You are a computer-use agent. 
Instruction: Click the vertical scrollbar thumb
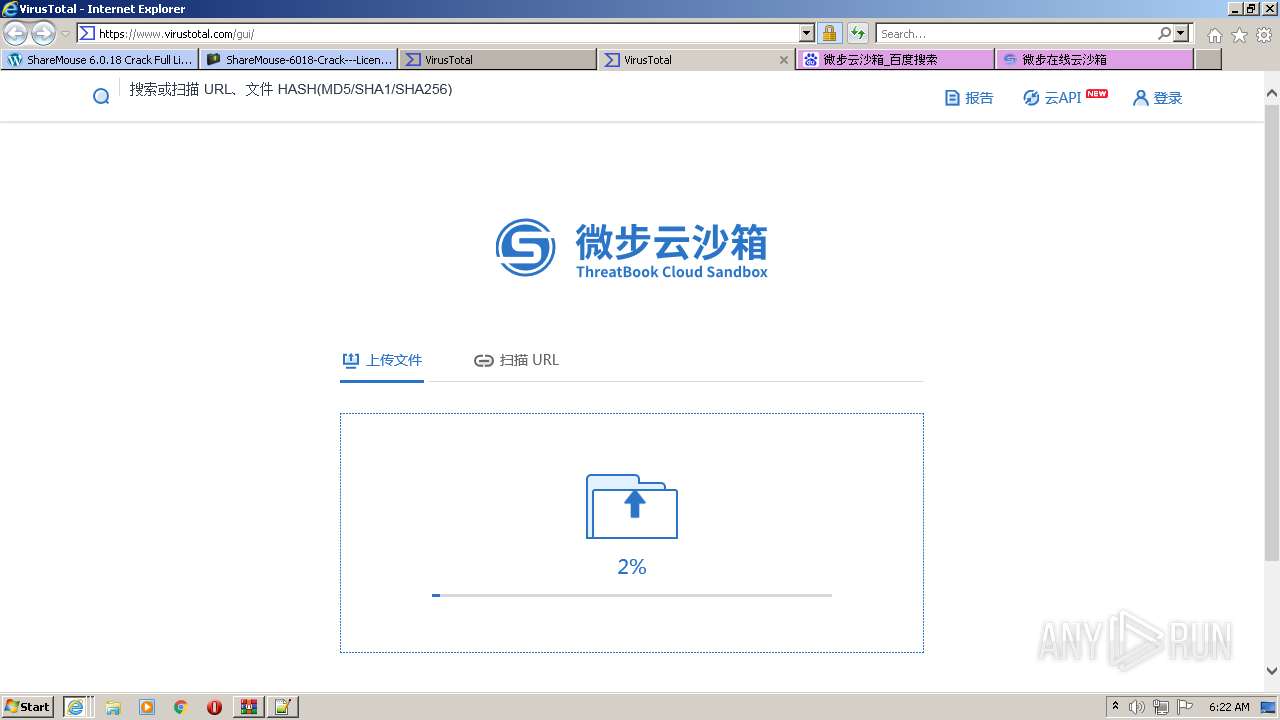[1272, 332]
